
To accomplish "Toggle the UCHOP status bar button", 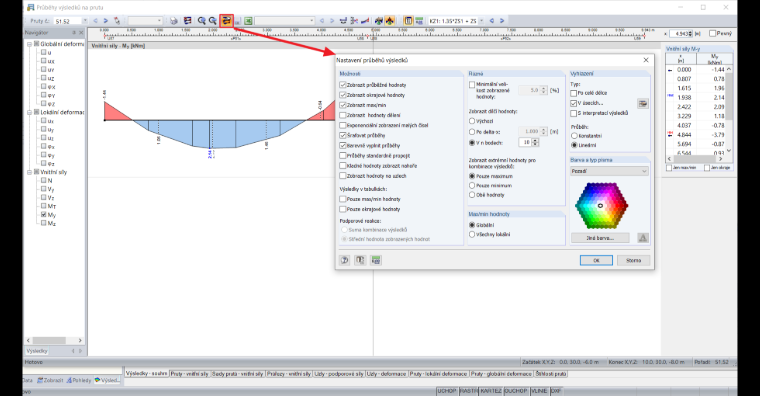I will pos(447,391).
